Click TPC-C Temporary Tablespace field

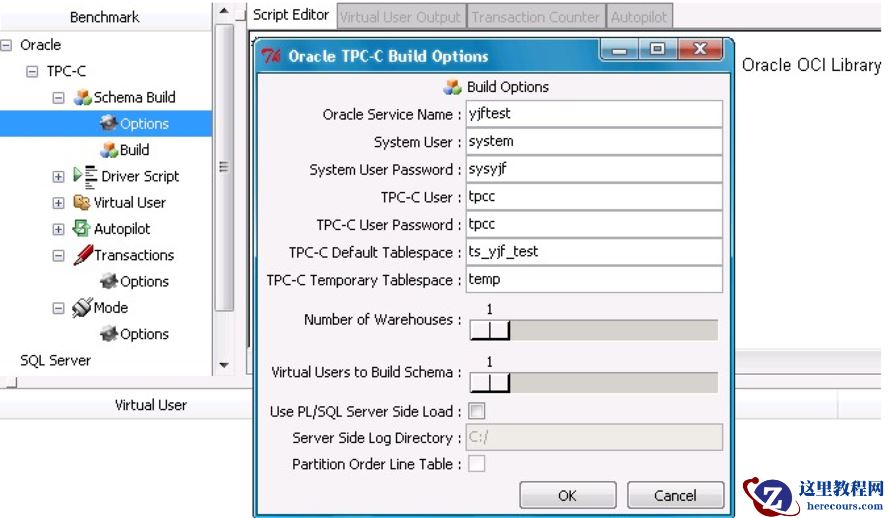(x=594, y=279)
